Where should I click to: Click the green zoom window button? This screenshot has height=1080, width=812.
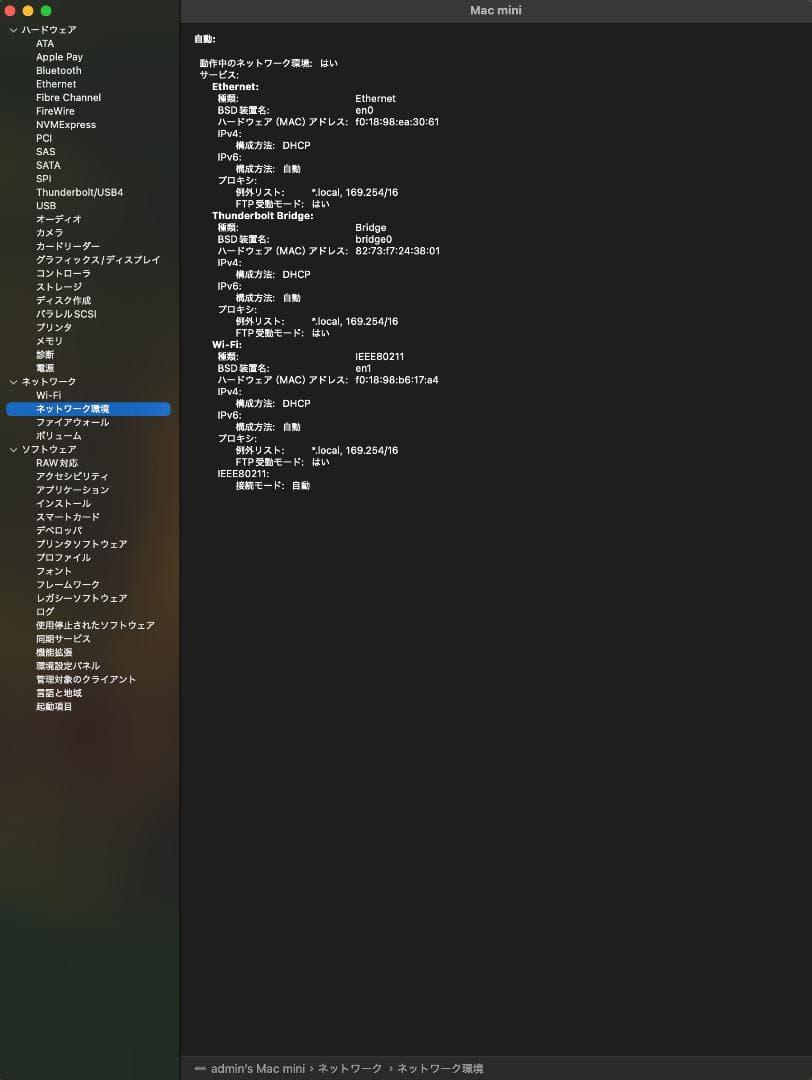[46, 10]
